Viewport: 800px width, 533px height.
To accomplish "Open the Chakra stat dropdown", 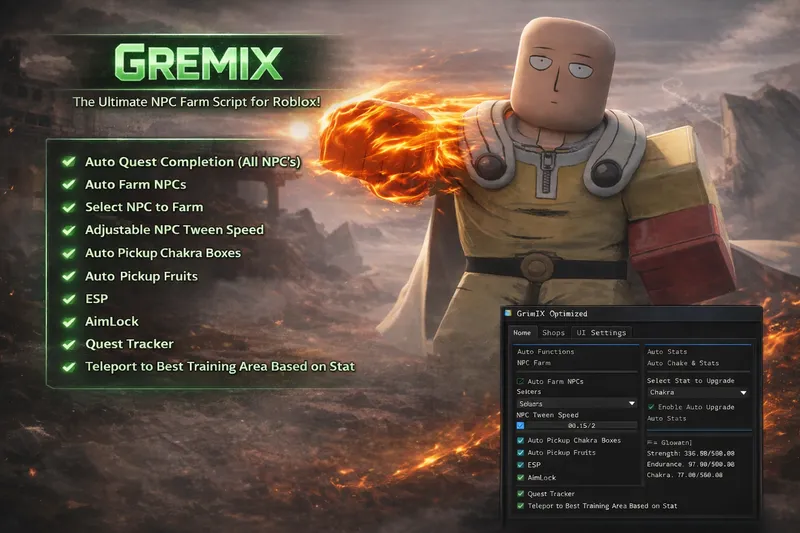I will [698, 392].
